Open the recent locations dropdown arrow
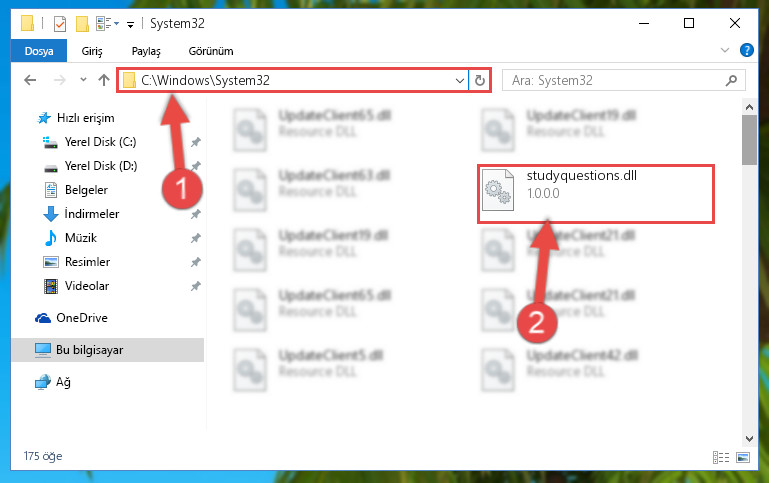 click(x=83, y=79)
